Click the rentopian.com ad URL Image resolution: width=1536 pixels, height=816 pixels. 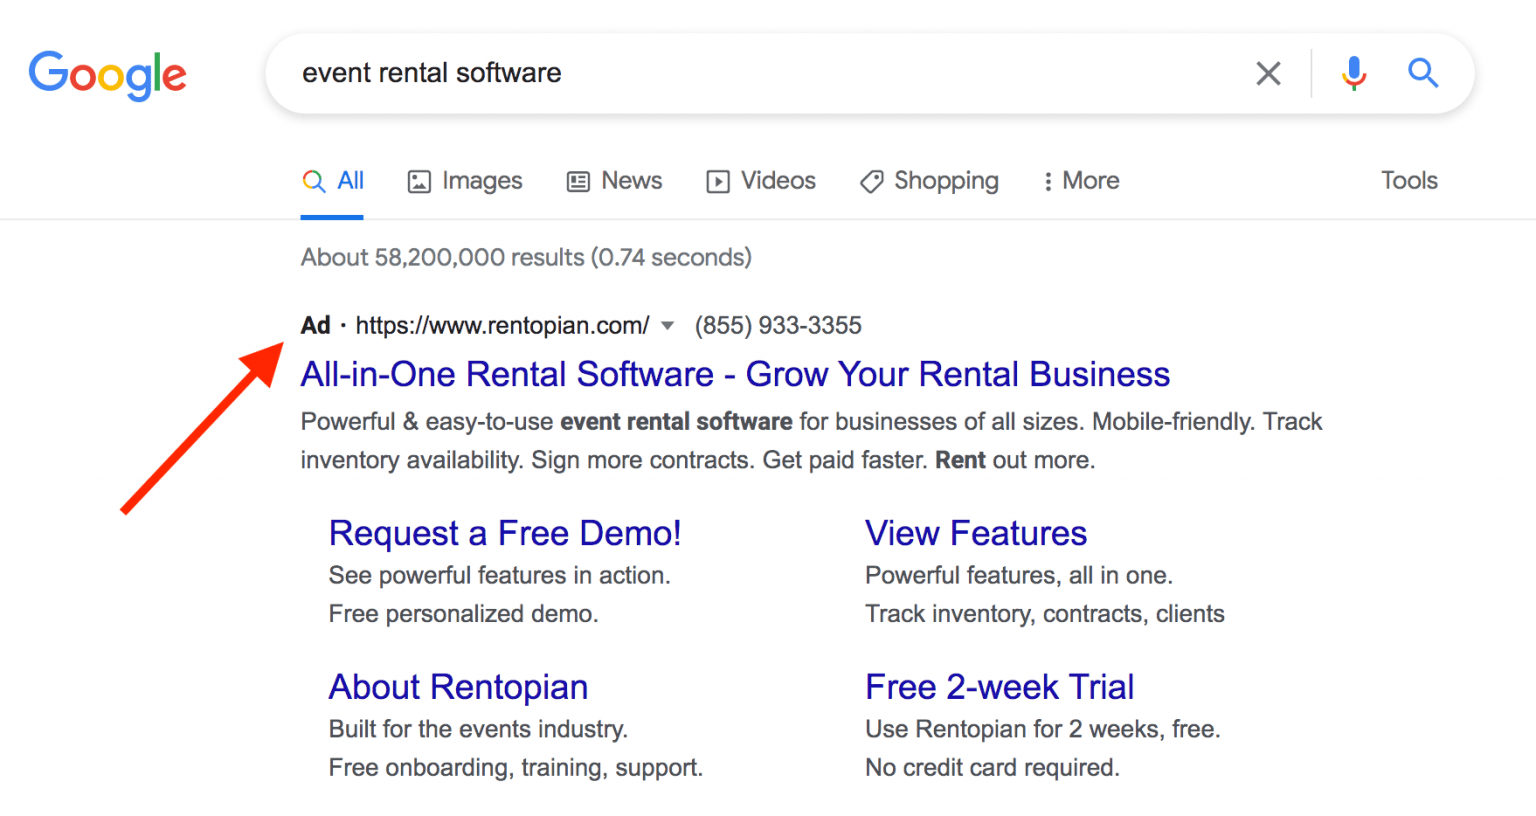(x=502, y=326)
